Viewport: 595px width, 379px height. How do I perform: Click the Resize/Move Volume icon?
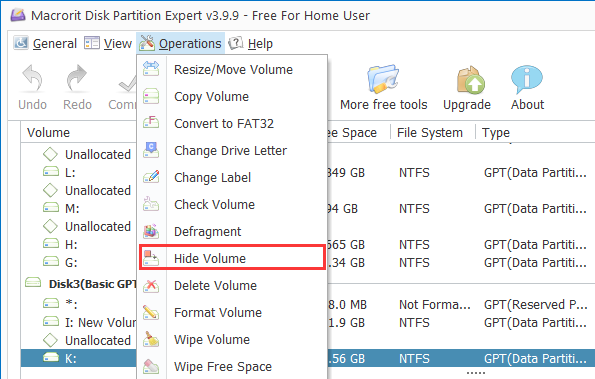(x=151, y=69)
